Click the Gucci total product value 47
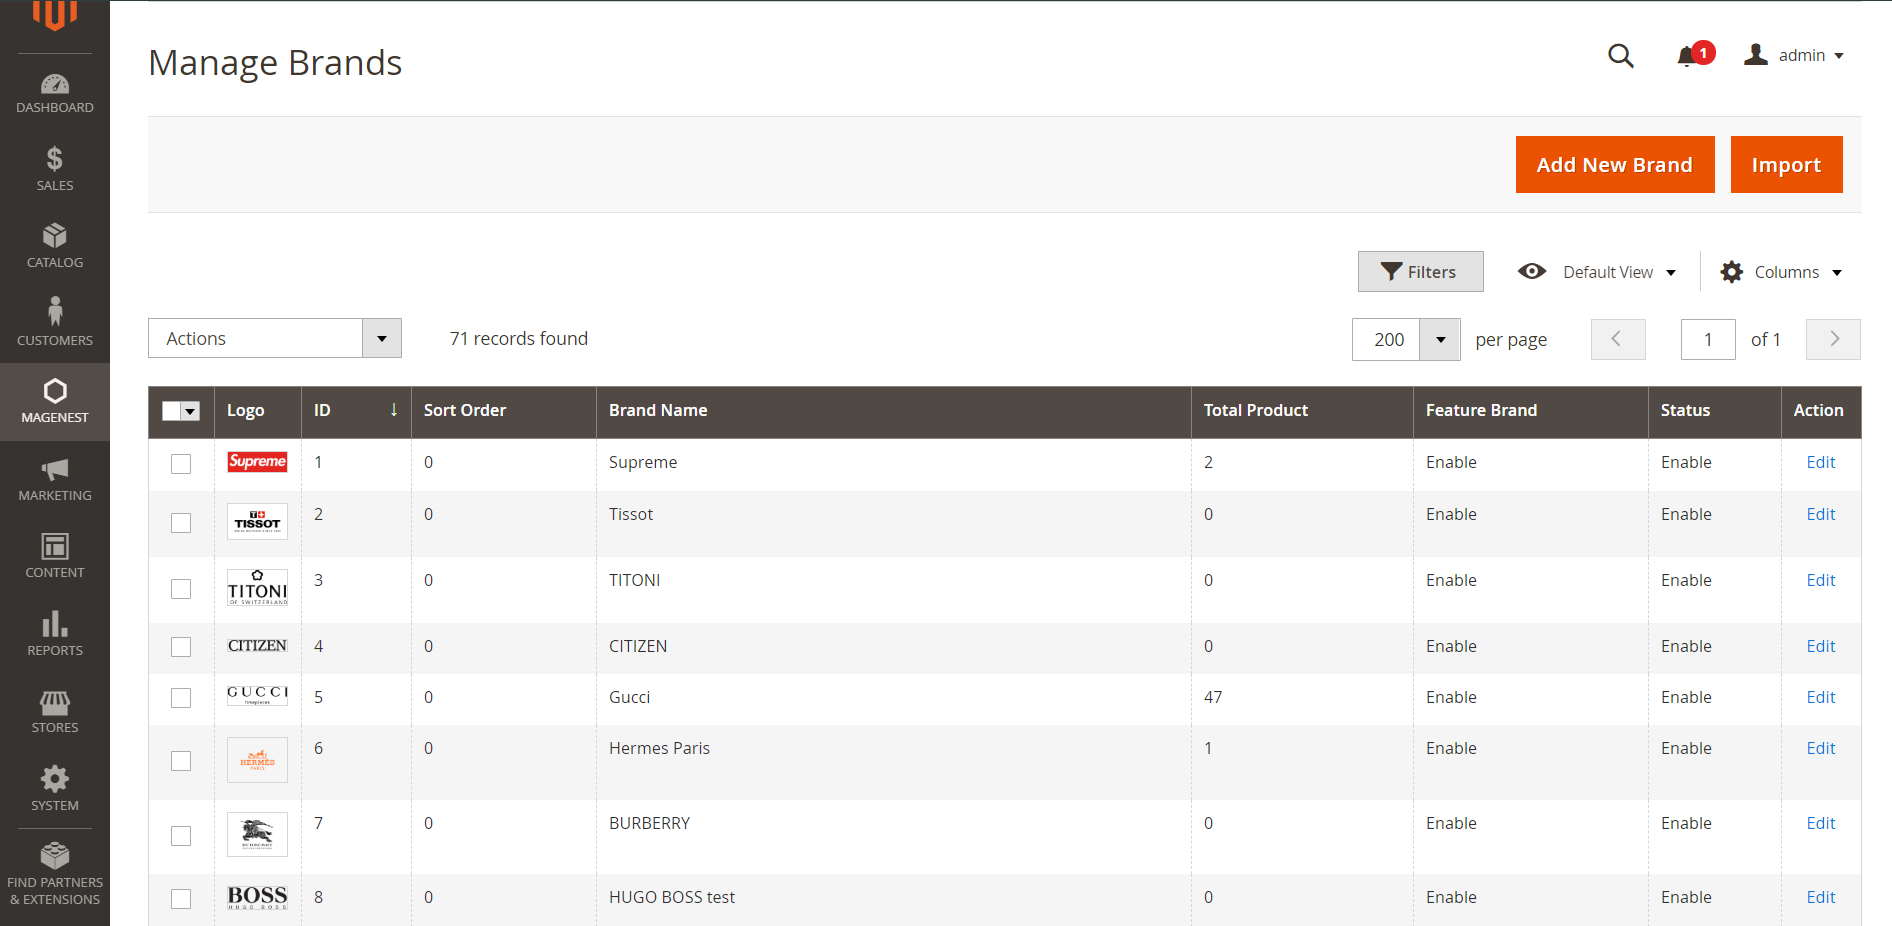The image size is (1892, 926). 1213,697
